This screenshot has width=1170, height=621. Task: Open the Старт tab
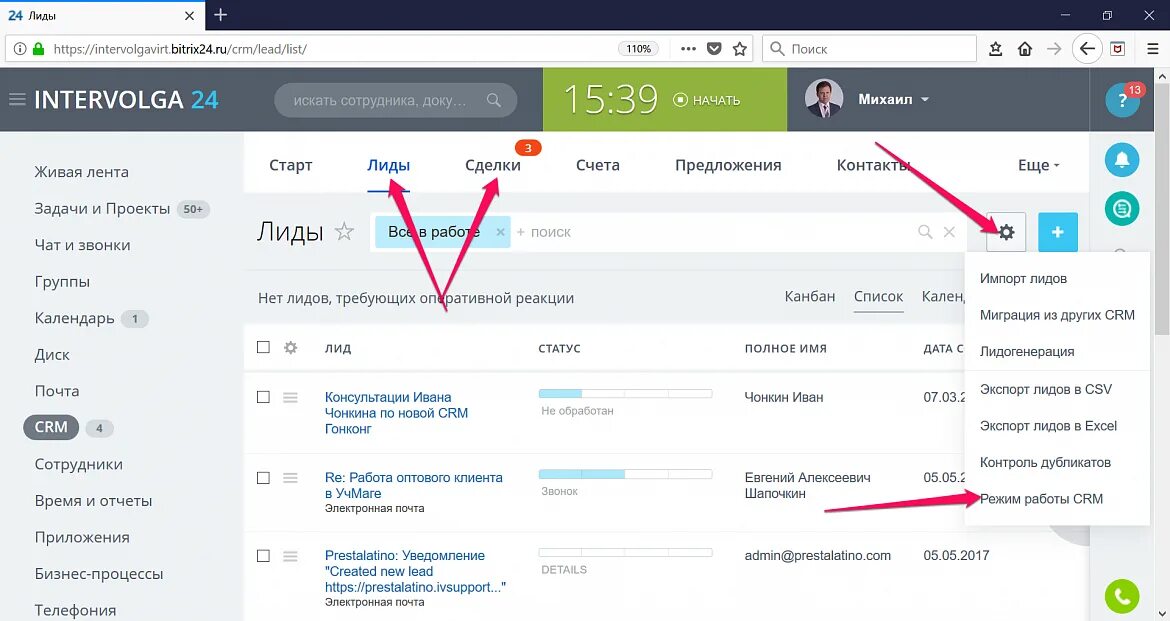click(x=290, y=165)
